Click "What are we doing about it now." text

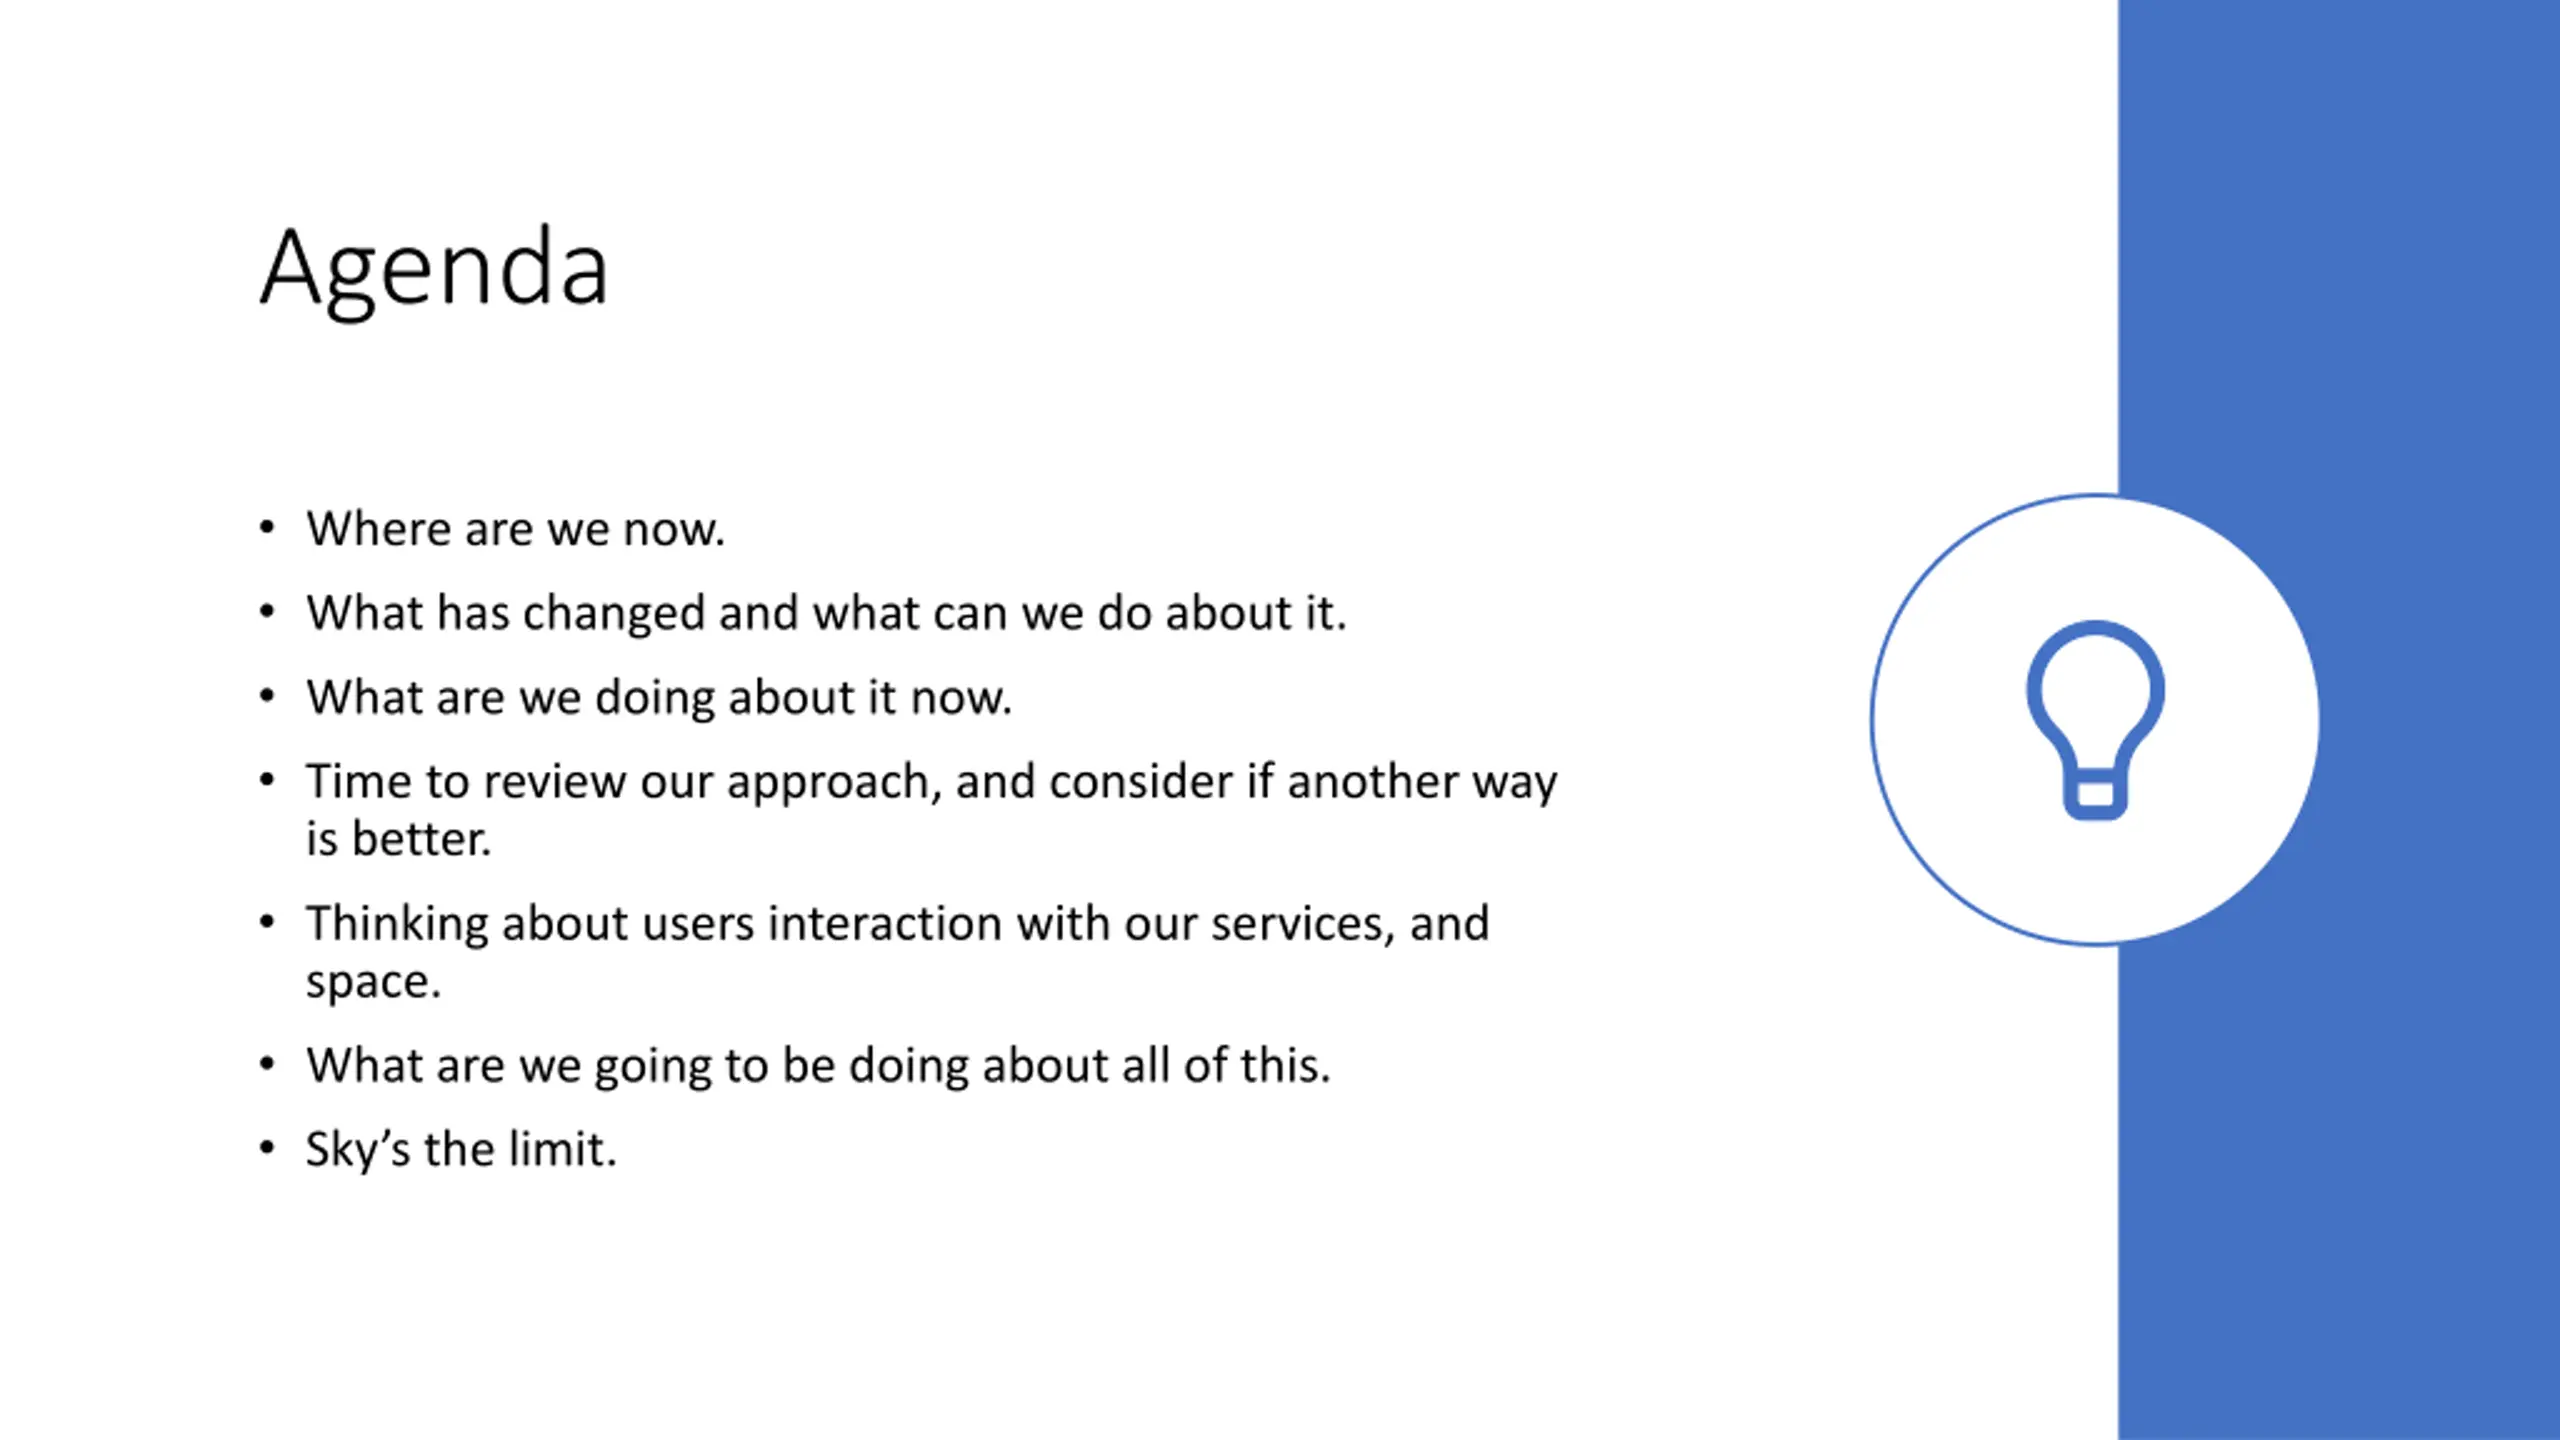tap(659, 697)
